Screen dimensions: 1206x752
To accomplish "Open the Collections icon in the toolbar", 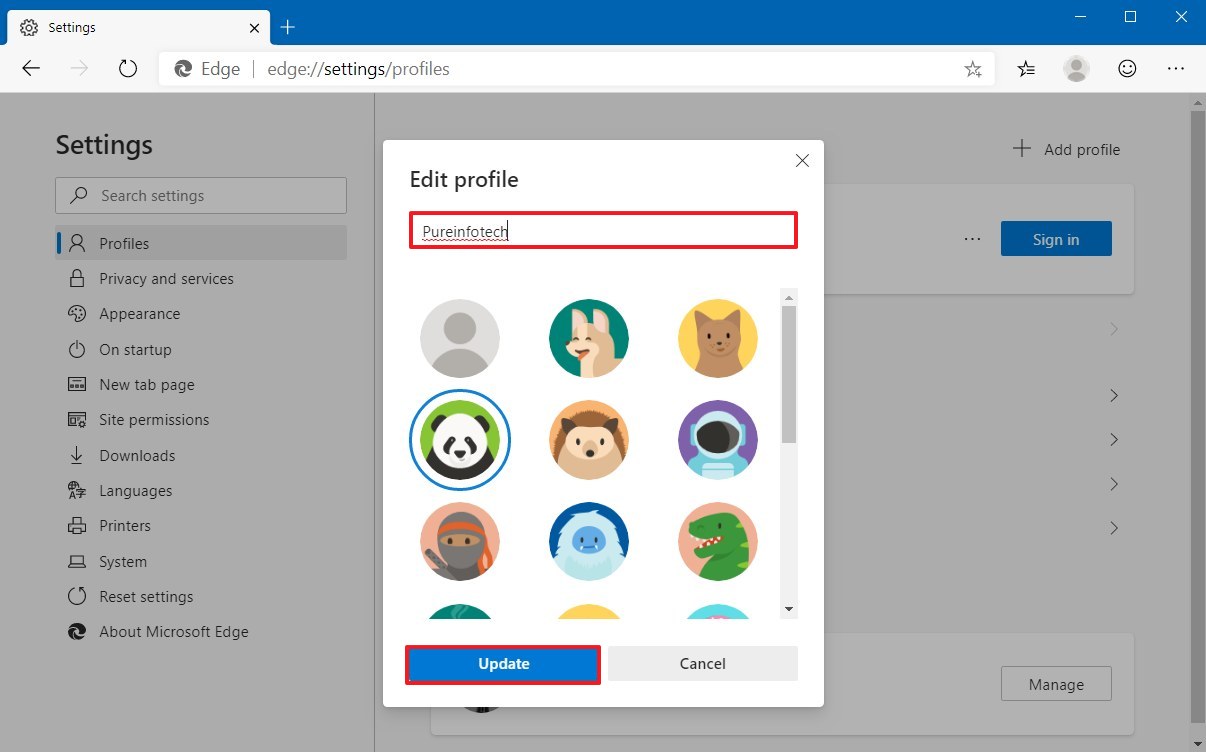I will (1025, 68).
